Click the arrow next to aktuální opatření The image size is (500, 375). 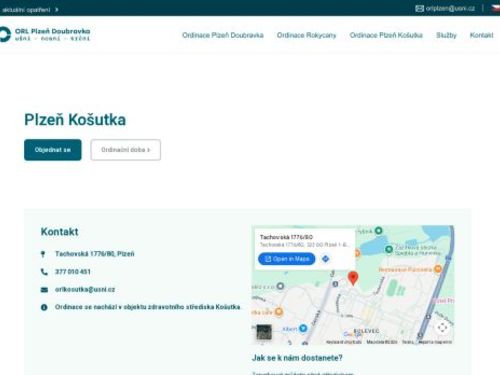[57, 10]
